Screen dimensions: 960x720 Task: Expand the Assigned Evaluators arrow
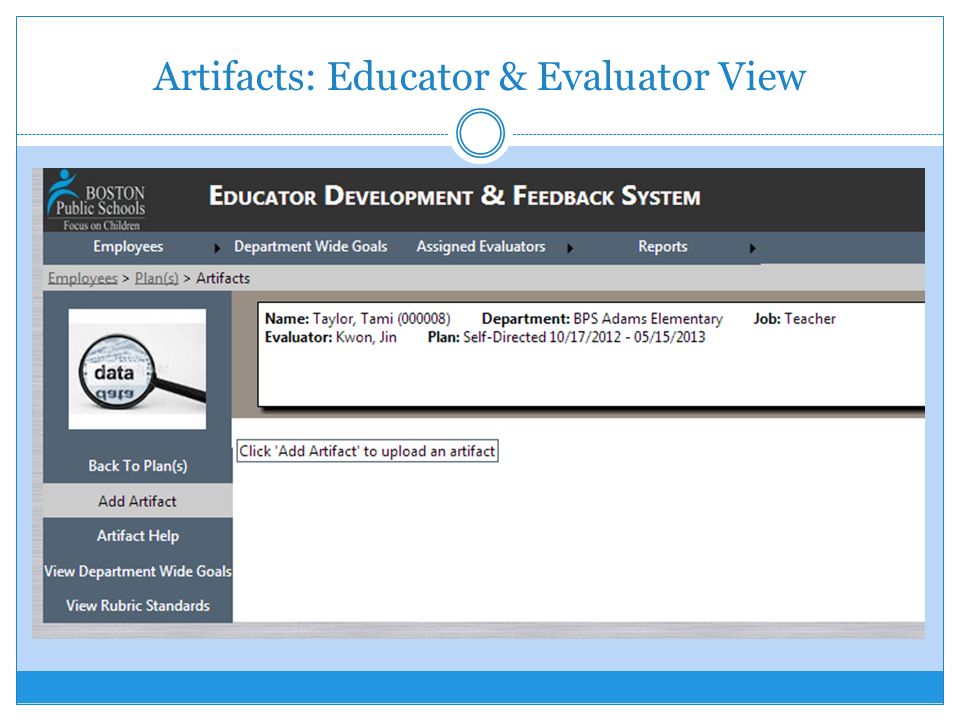pos(570,248)
